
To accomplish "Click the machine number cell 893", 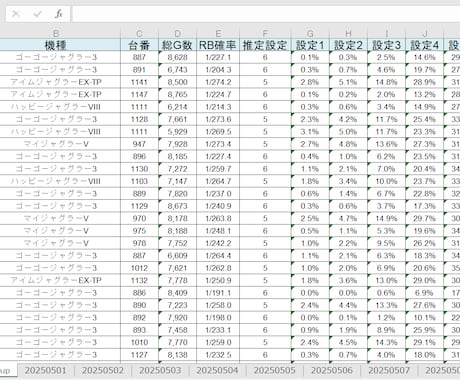I will [x=139, y=330].
